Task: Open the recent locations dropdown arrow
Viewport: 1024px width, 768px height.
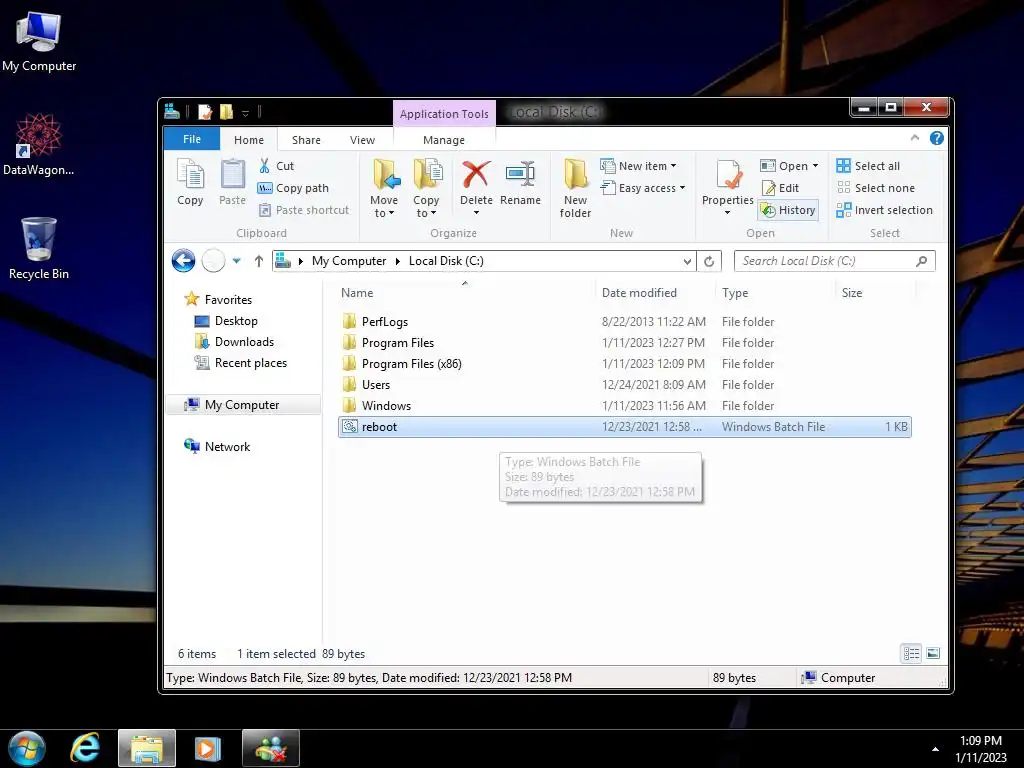Action: (x=237, y=261)
